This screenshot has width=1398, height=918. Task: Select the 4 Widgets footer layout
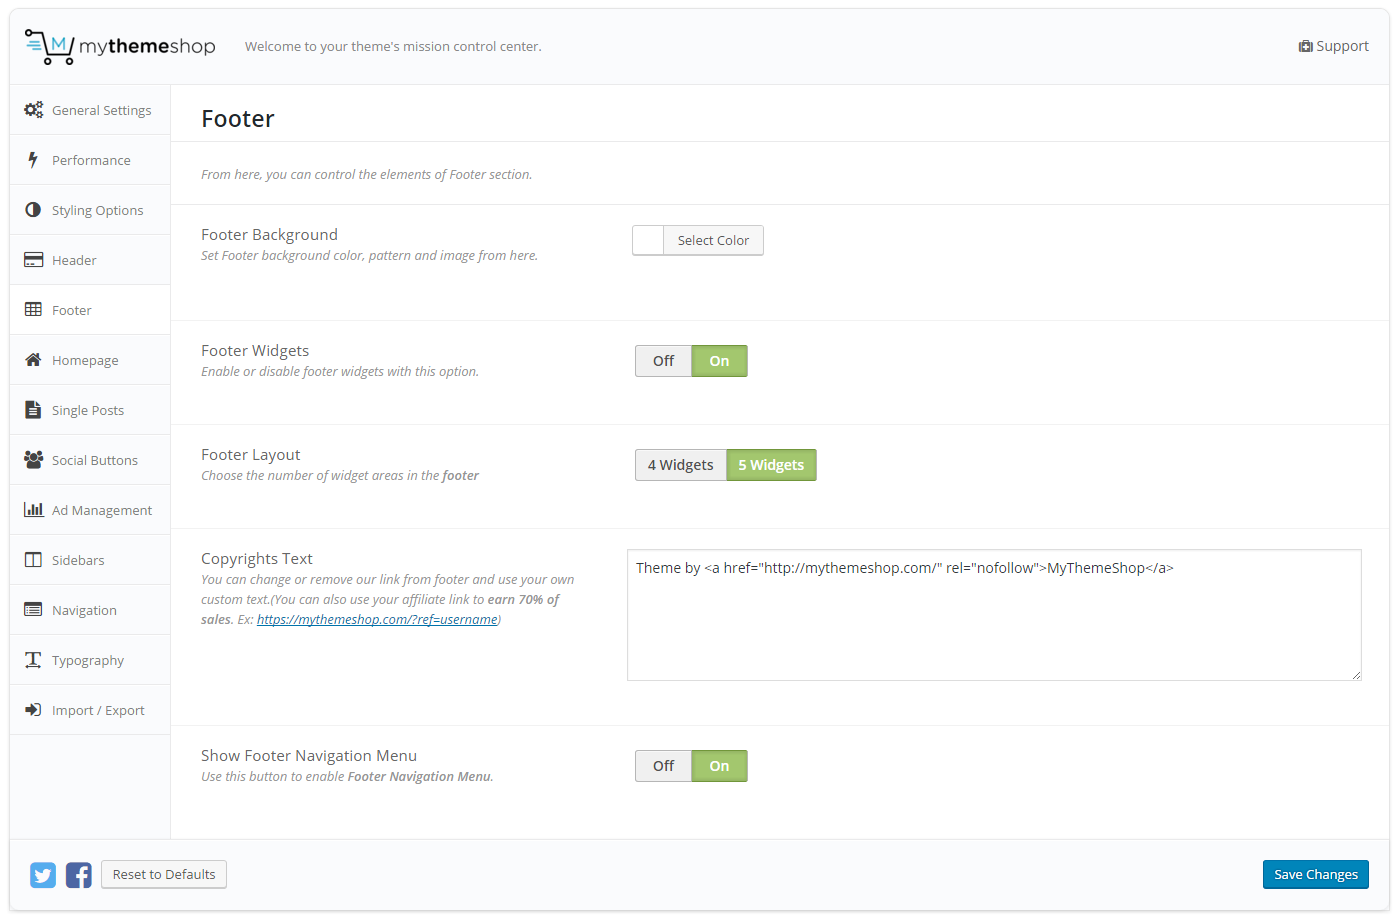pos(680,464)
